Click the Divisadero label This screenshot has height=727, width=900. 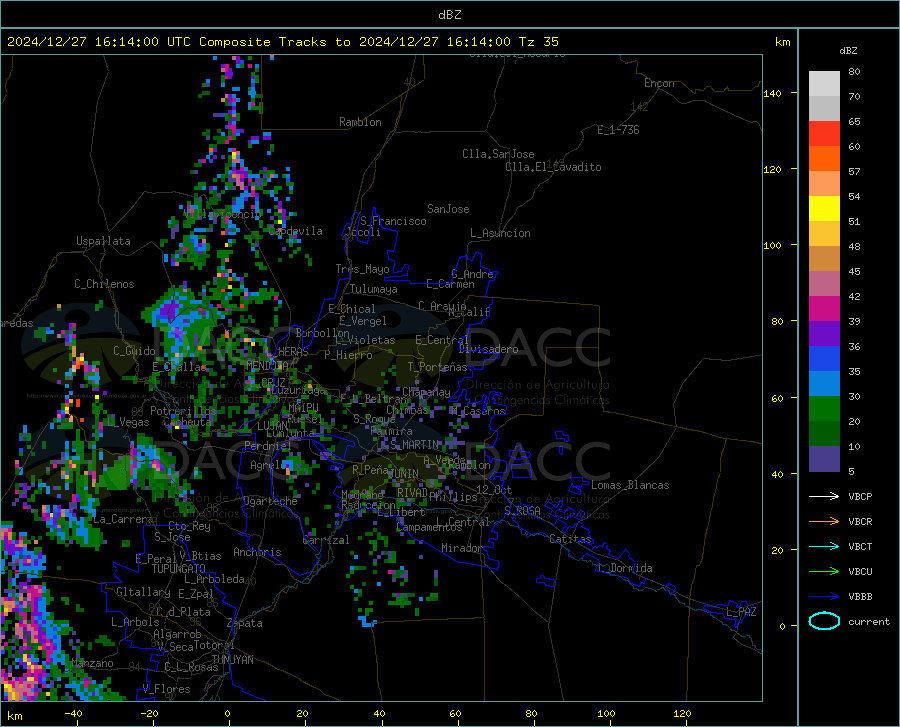pyautogui.click(x=488, y=349)
